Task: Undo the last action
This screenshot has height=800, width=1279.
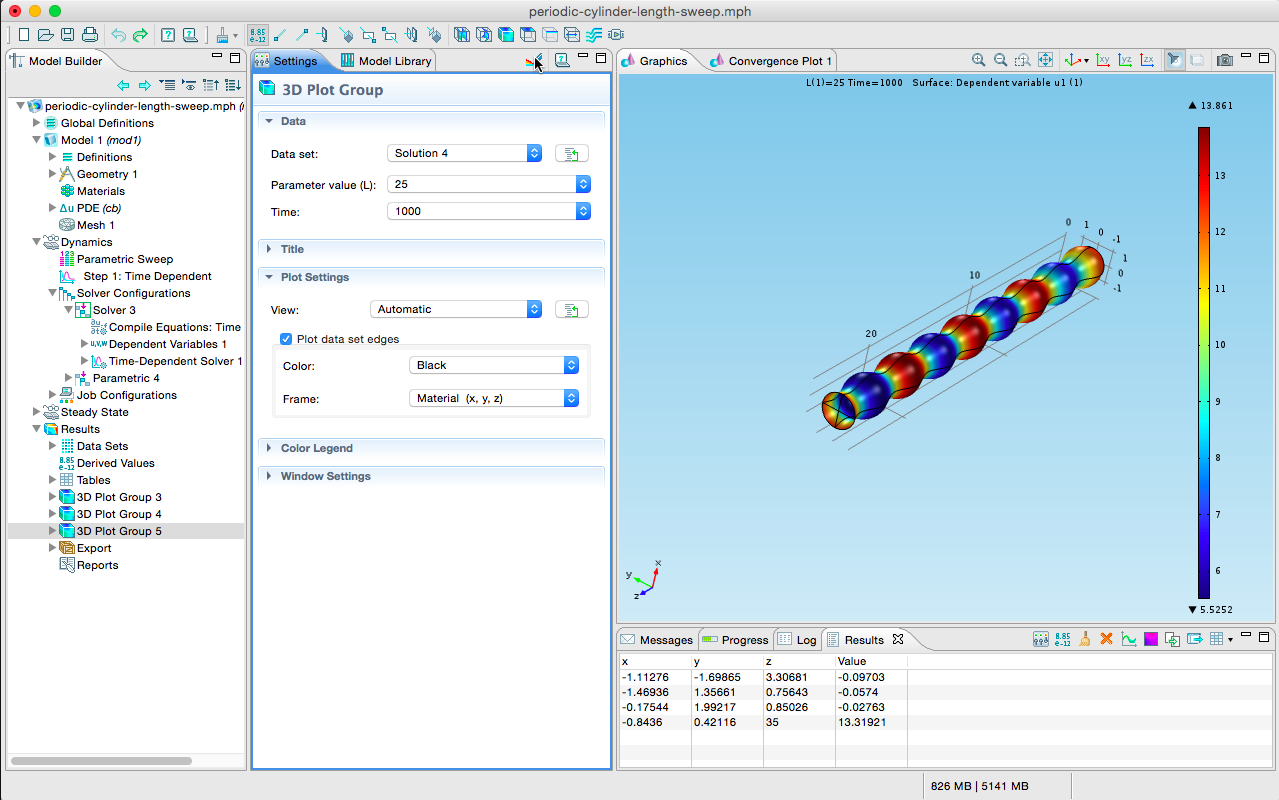Action: 118,35
